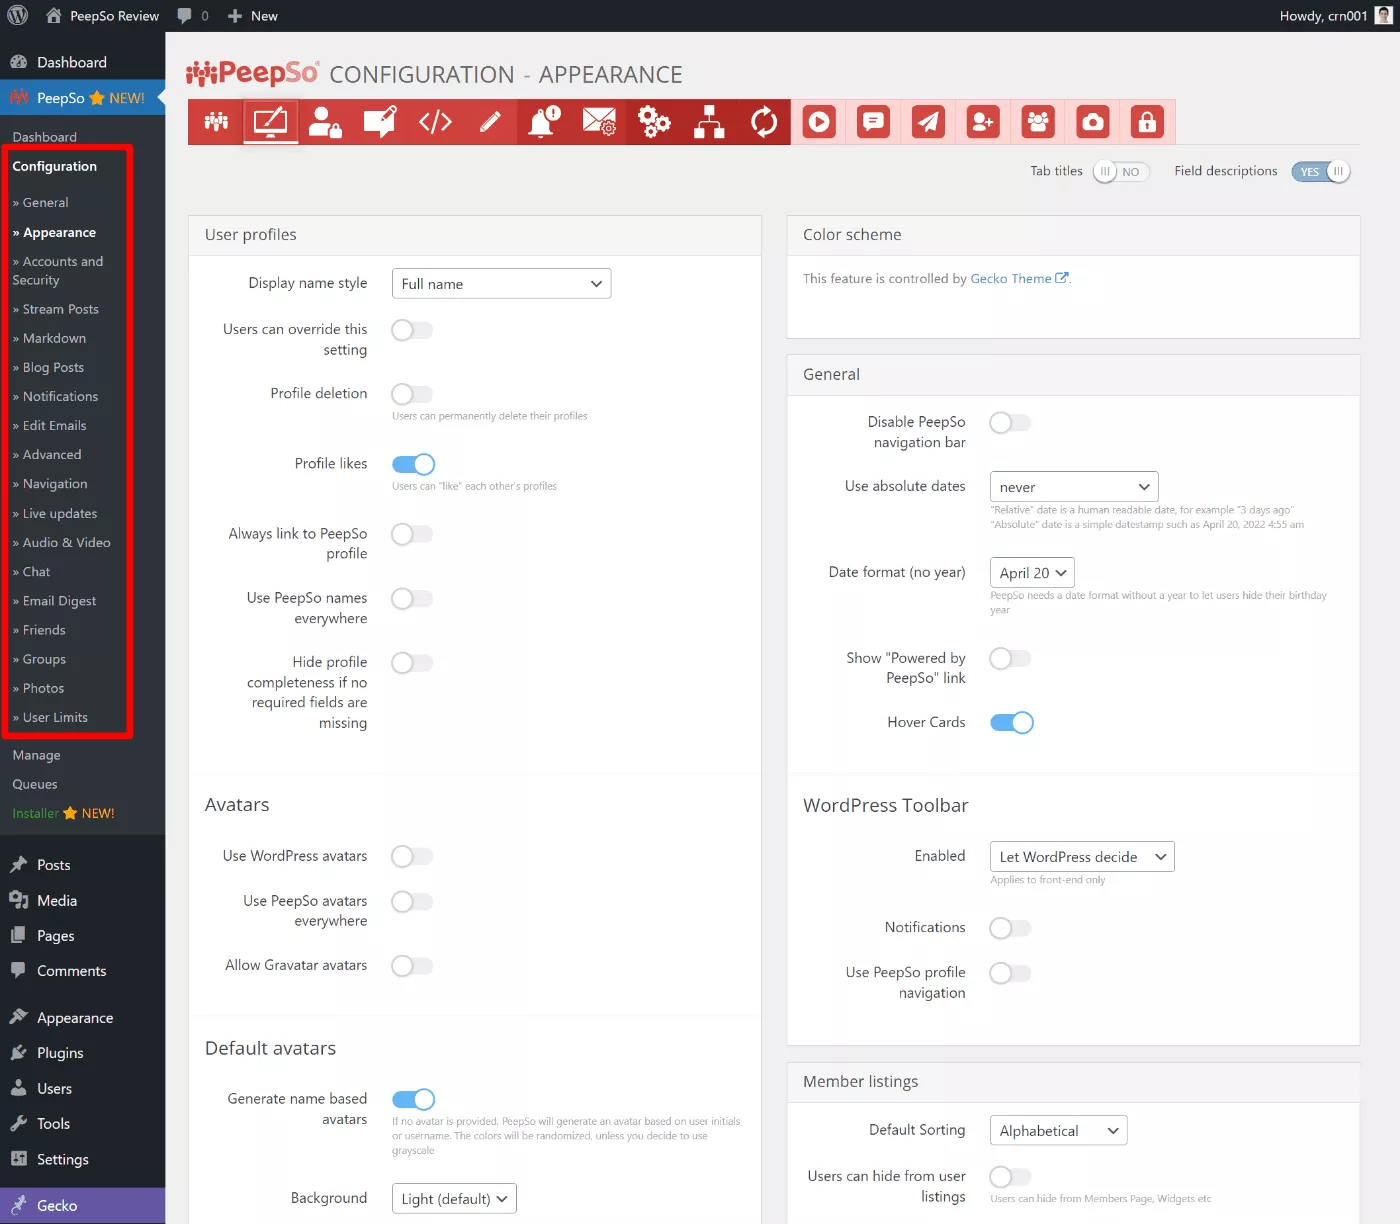This screenshot has height=1224, width=1400.
Task: Enable the 'Powered by PeepSo' link toggle
Action: 1010,658
